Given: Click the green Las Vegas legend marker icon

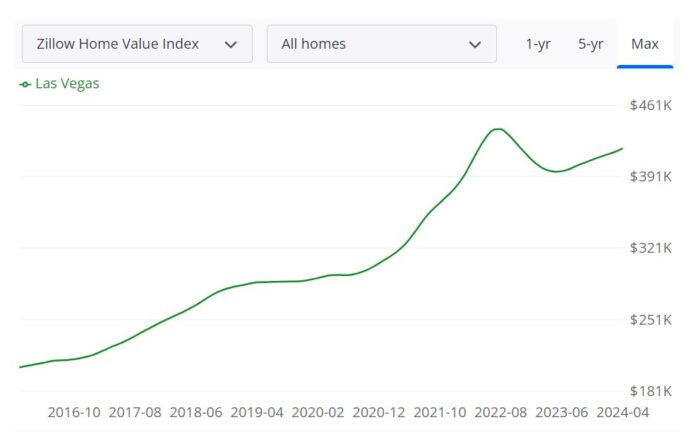Looking at the screenshot, I should click(x=25, y=84).
